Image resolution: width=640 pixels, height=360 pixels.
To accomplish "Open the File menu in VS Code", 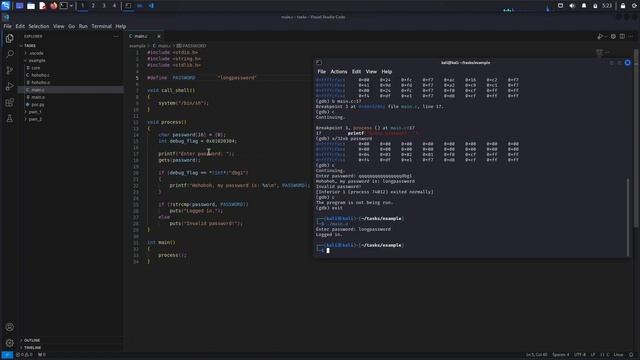I will pyautogui.click(x=7, y=26).
